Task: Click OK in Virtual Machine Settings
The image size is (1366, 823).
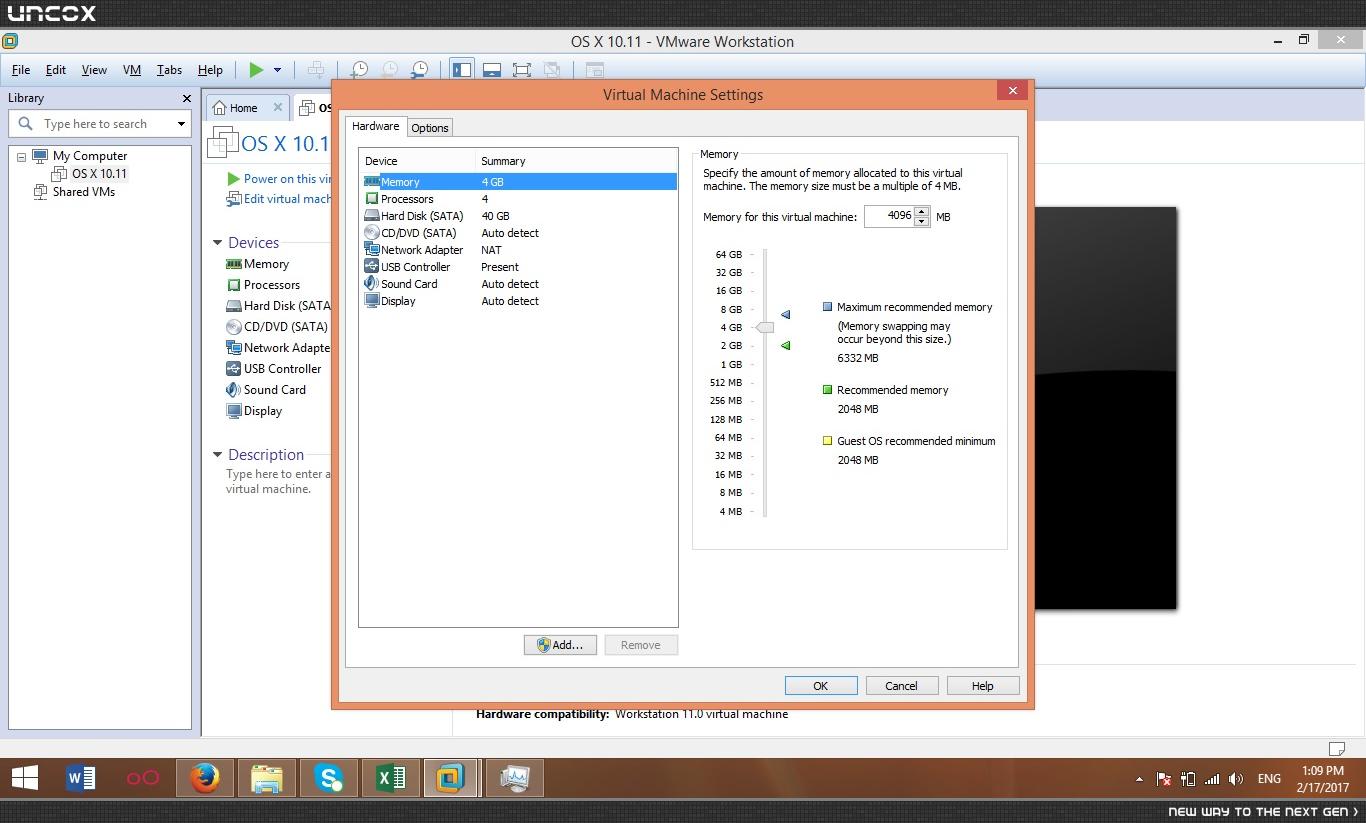Action: point(821,686)
